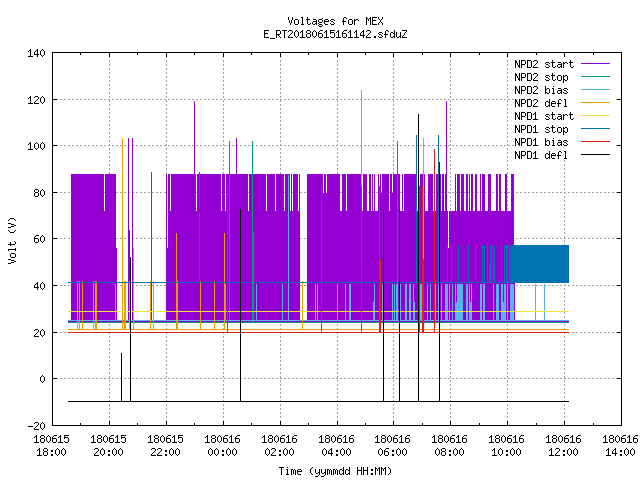Image resolution: width=640 pixels, height=480 pixels.
Task: Click the y-axis tick value 0
Action: (x=42, y=379)
